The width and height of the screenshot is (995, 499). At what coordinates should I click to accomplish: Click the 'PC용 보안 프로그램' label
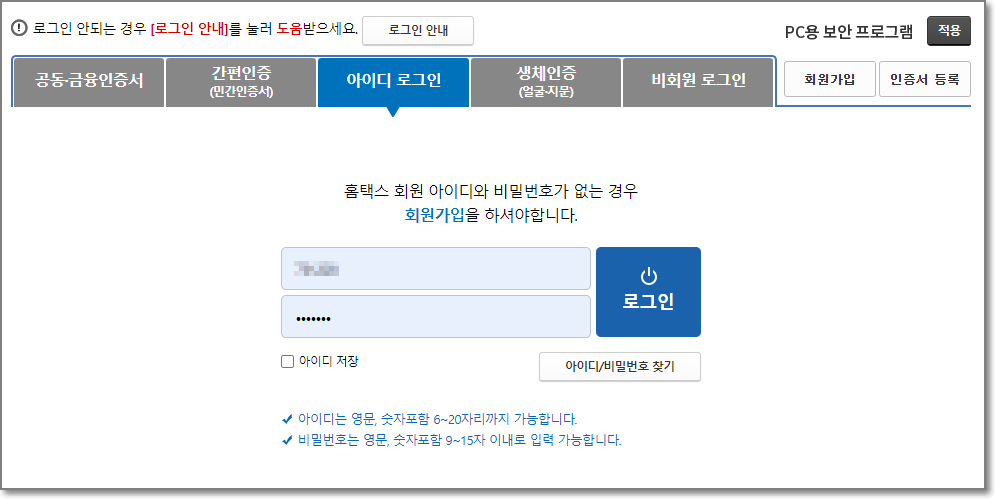(849, 32)
